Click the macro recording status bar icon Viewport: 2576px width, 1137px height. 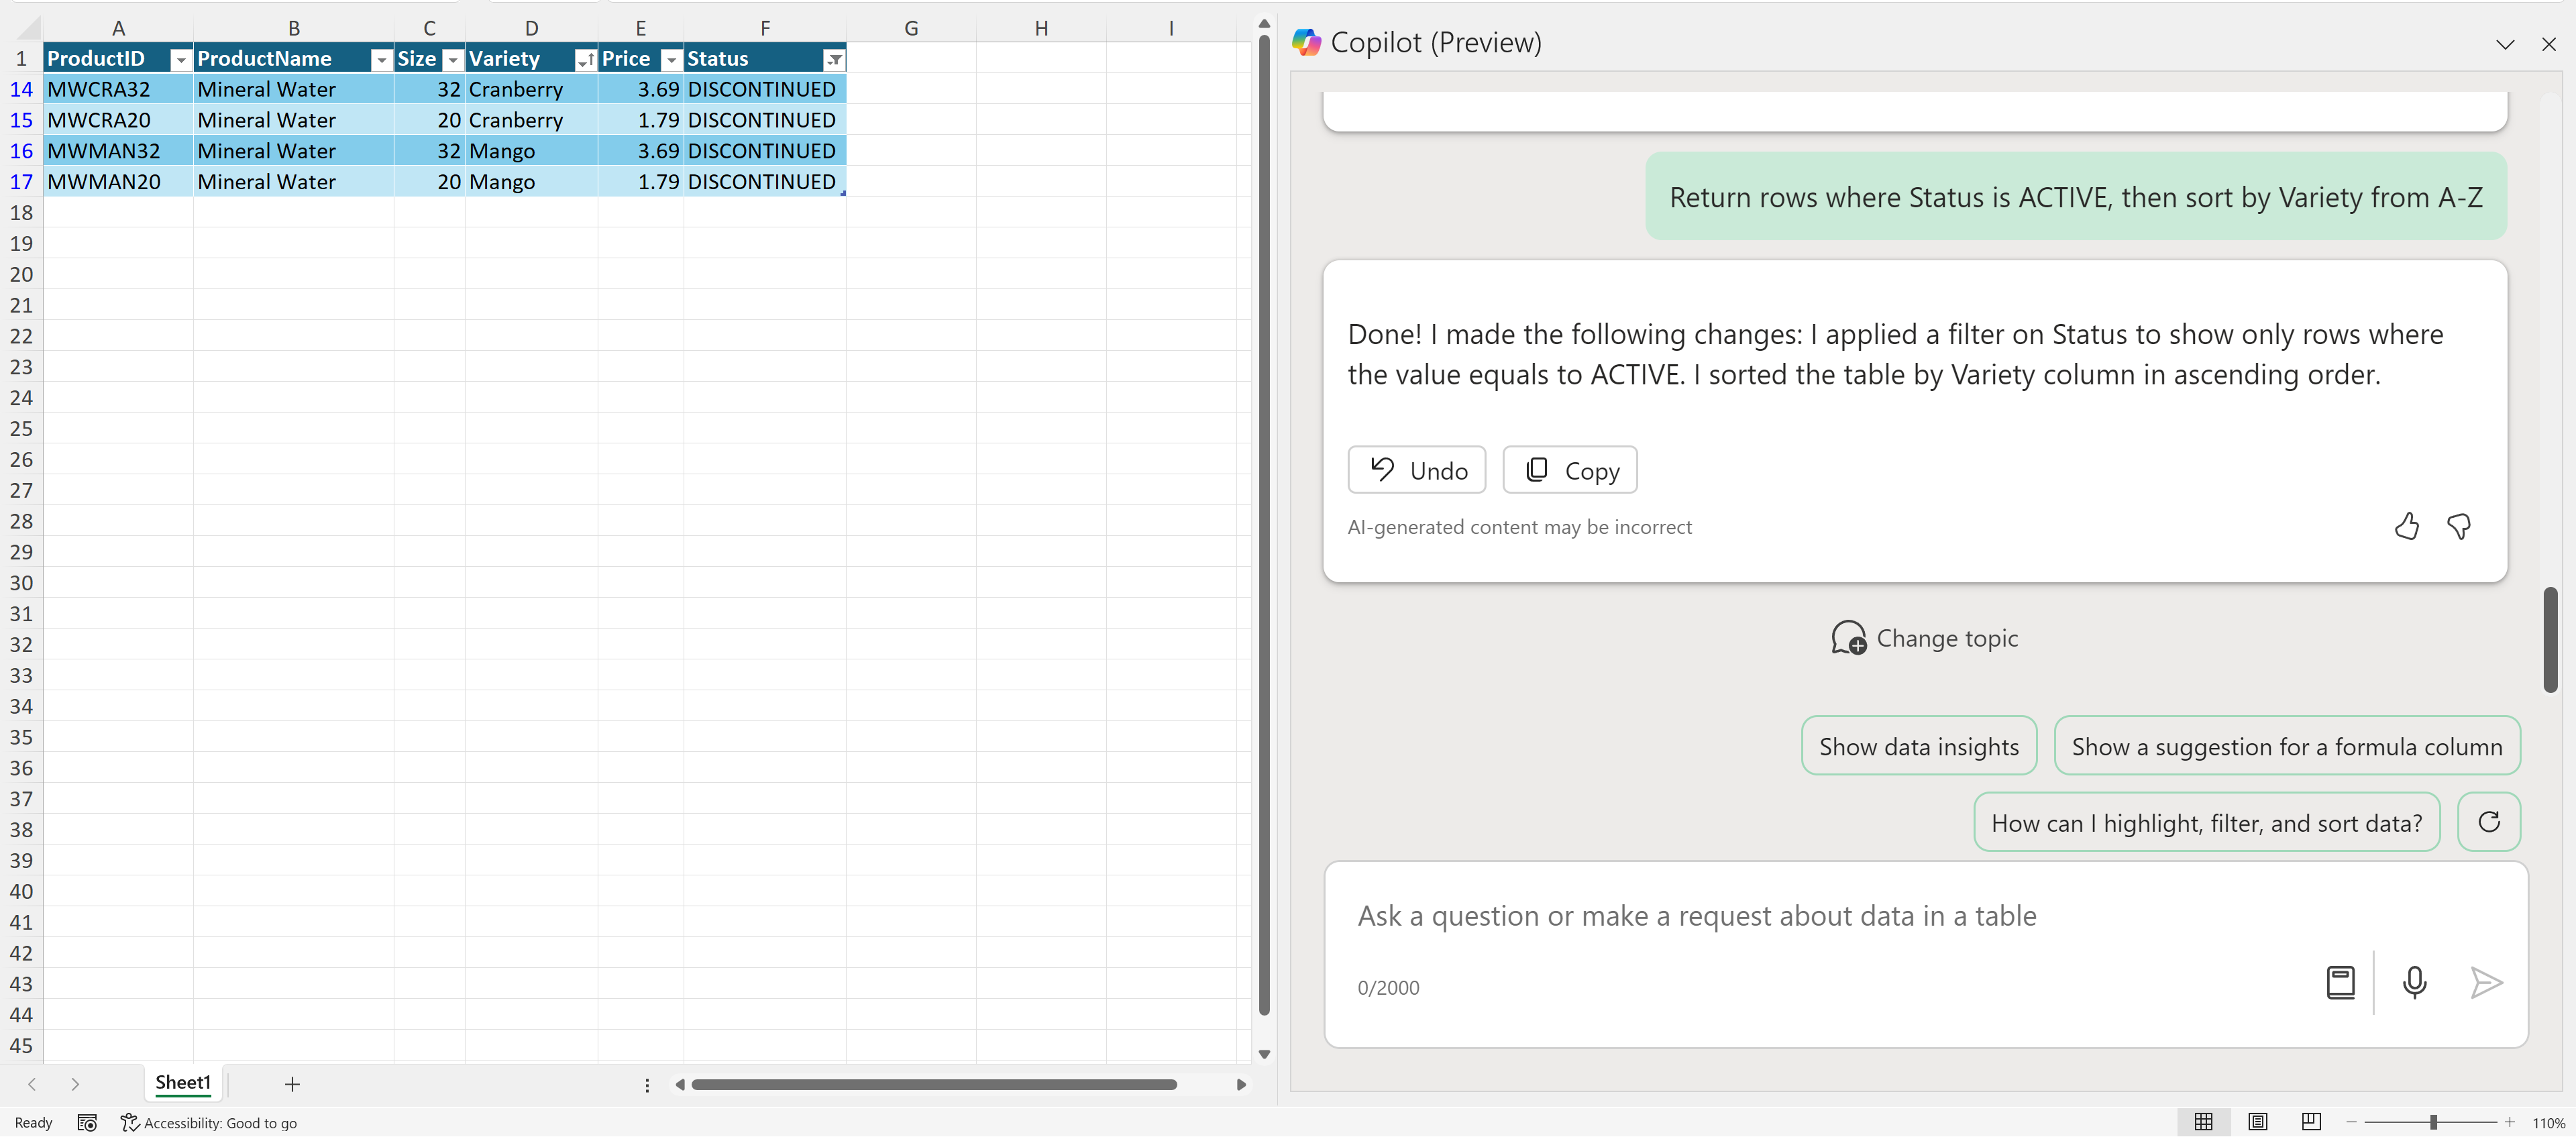point(87,1123)
